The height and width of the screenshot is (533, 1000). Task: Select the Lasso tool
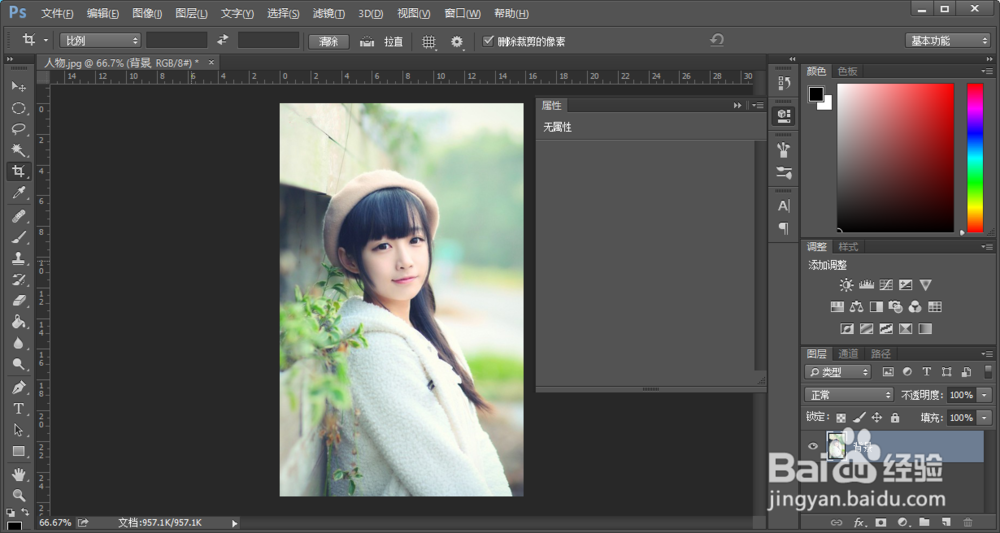pos(18,129)
